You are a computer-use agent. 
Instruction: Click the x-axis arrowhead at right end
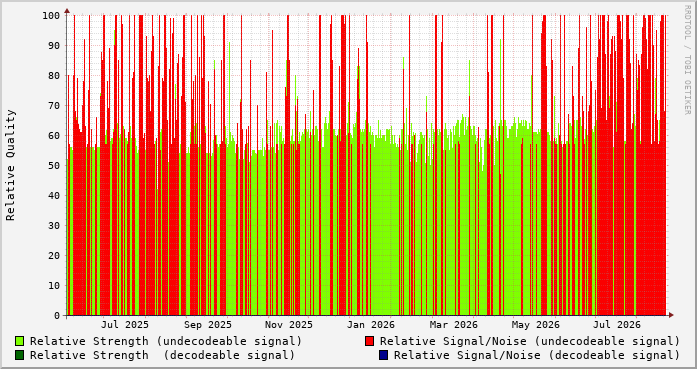(x=671, y=315)
